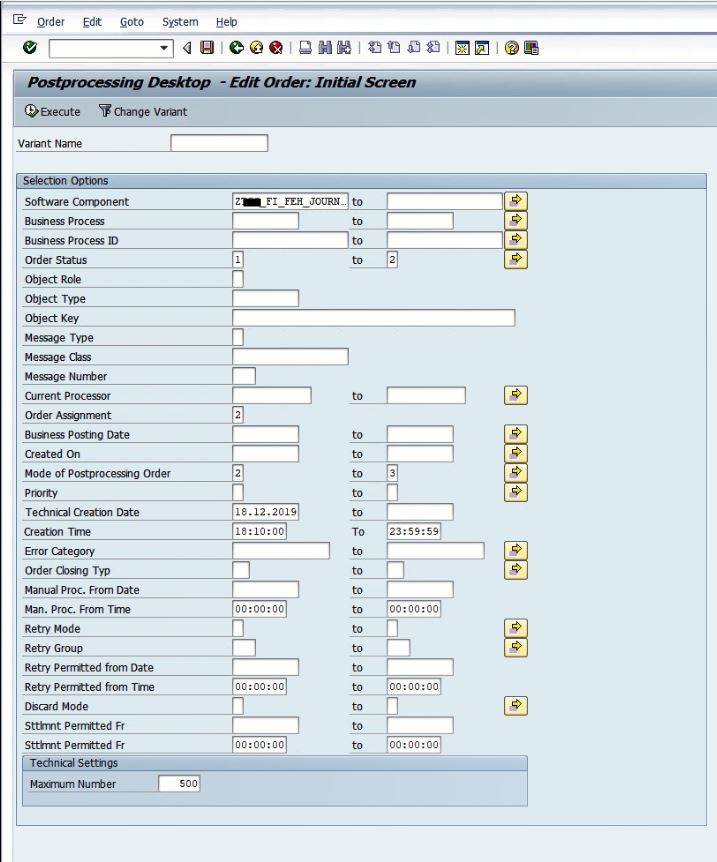This screenshot has width=717, height=862.
Task: Click the Generate Shortcut icon
Action: click(x=482, y=48)
